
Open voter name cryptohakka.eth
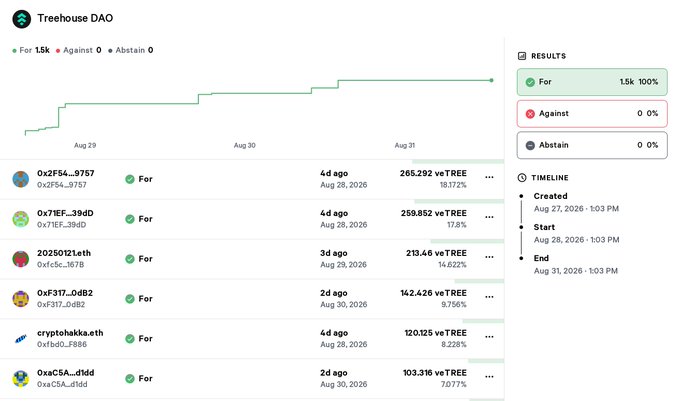tap(70, 333)
